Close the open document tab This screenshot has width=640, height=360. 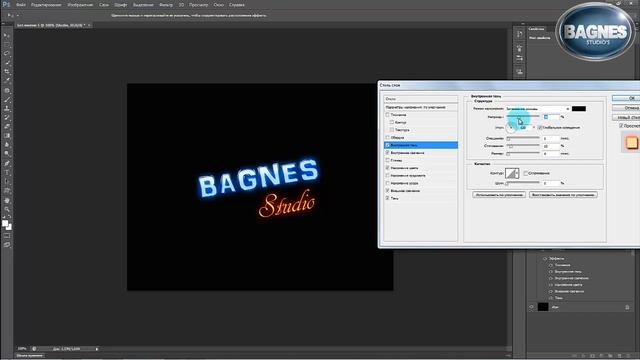click(89, 25)
